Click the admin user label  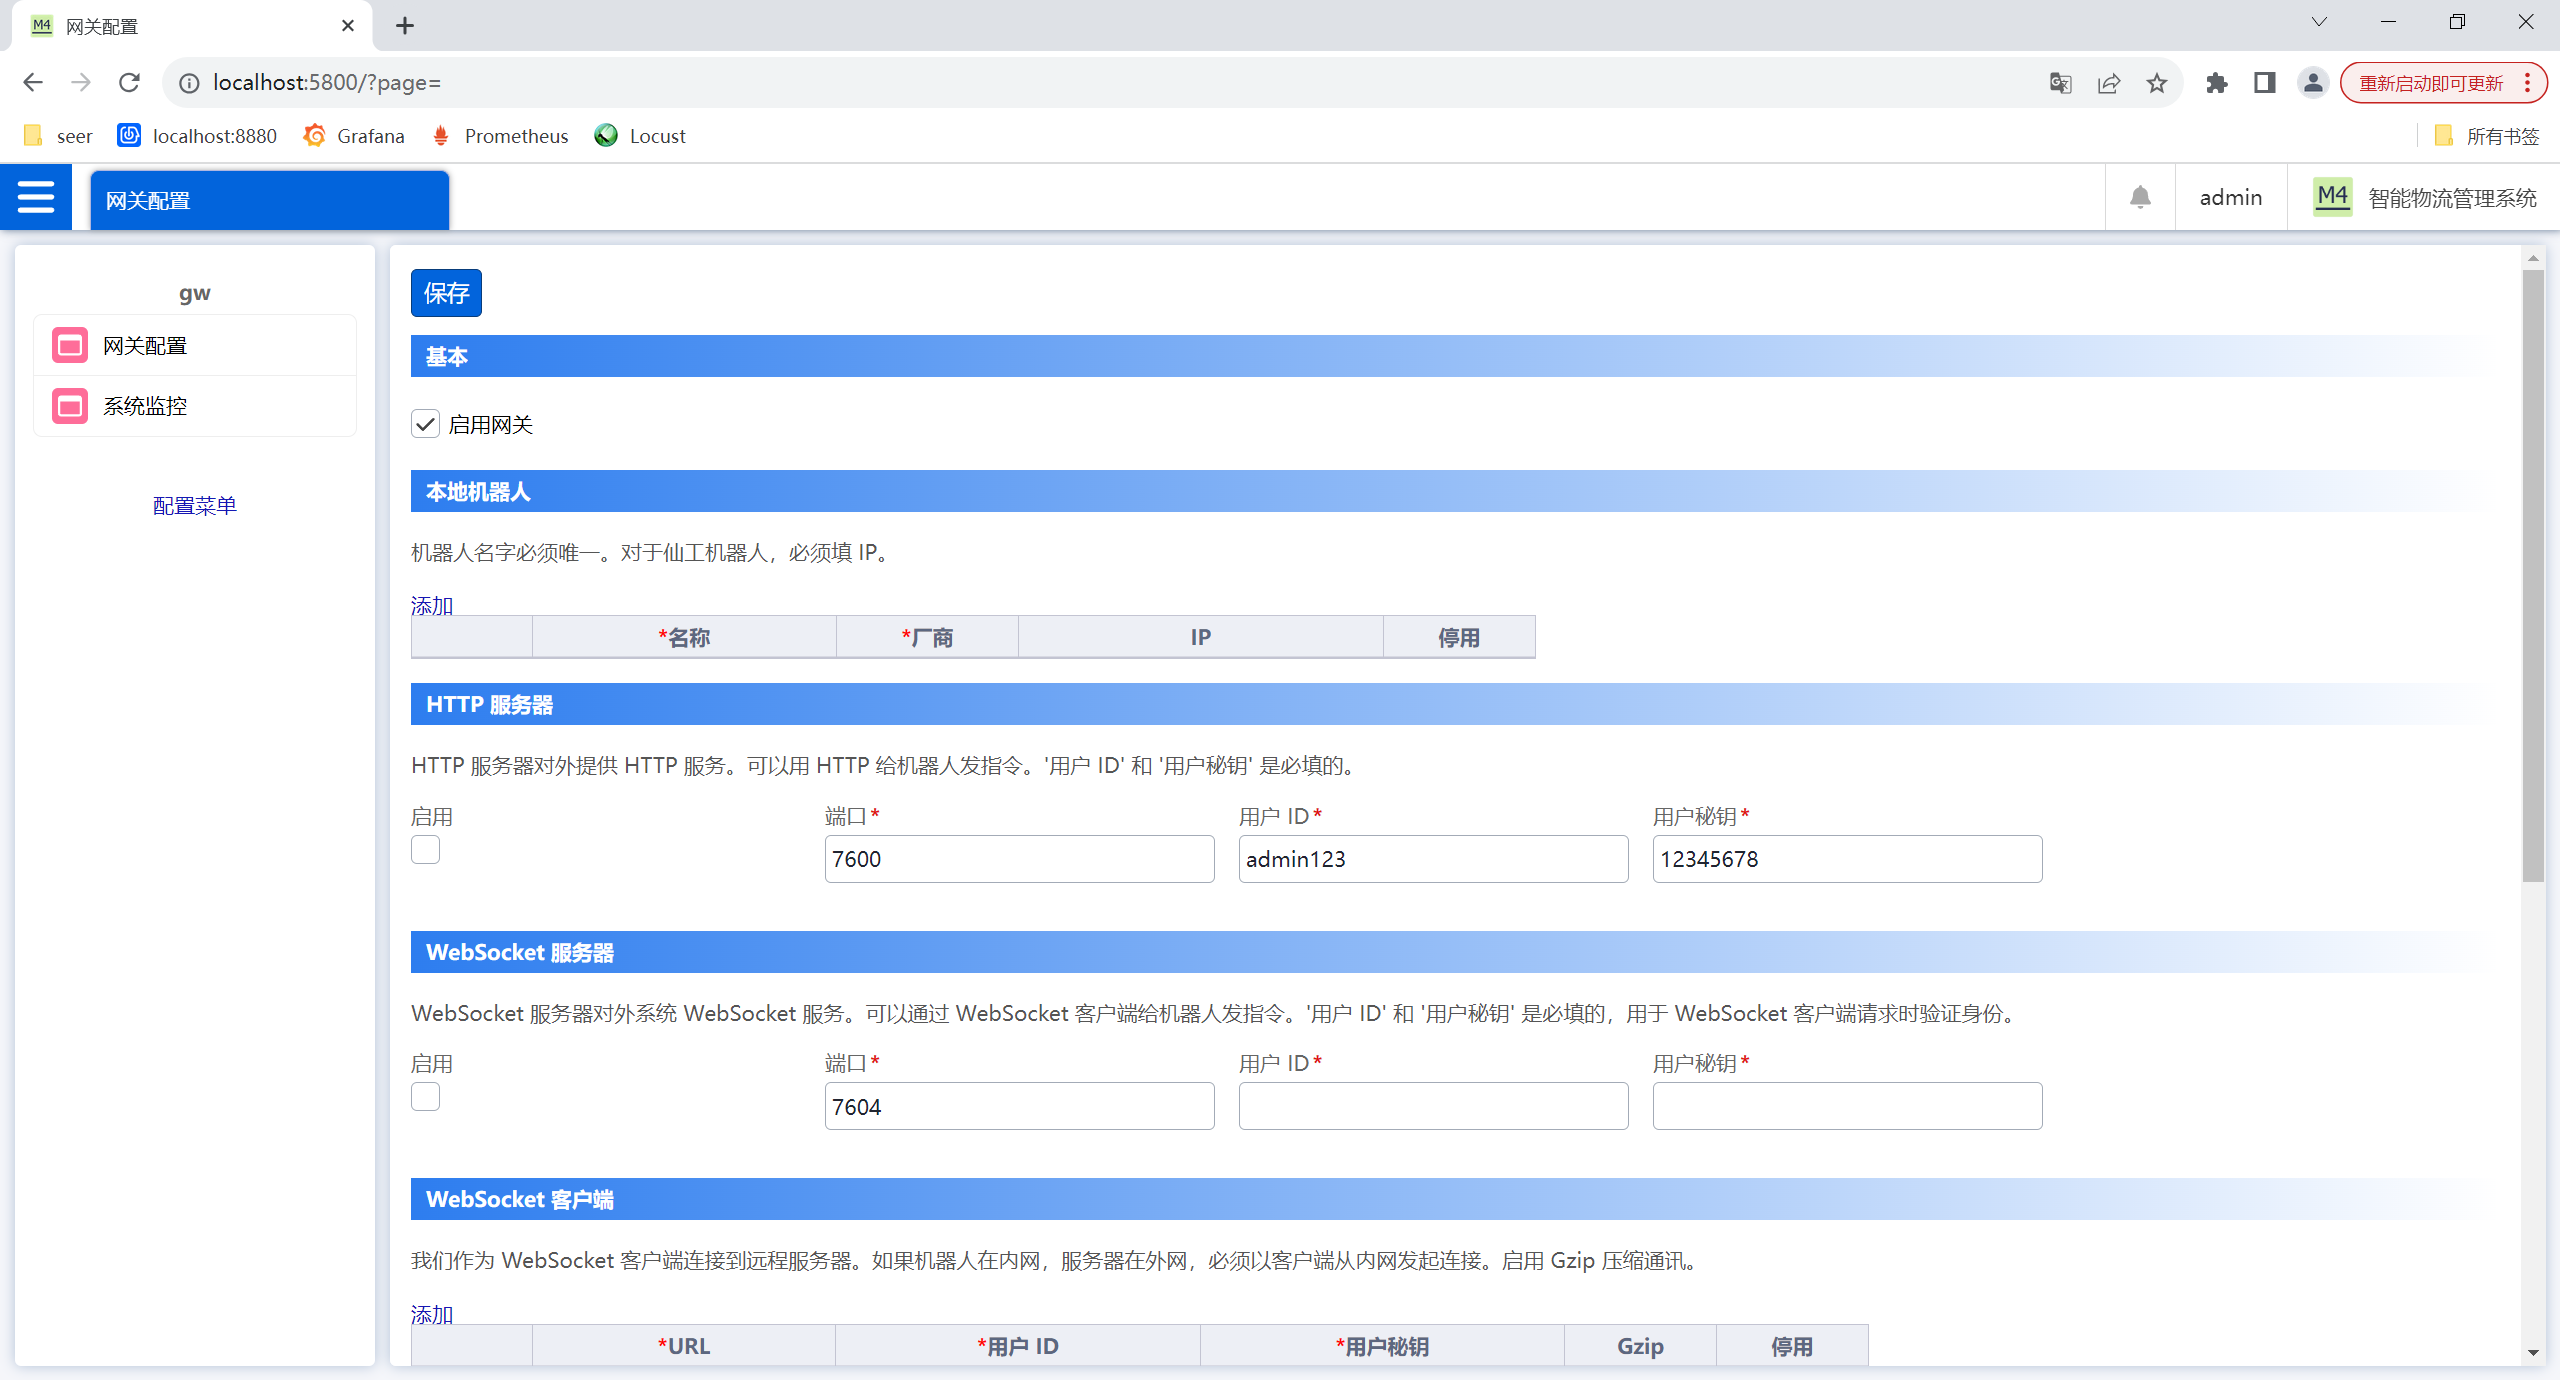(x=2231, y=197)
